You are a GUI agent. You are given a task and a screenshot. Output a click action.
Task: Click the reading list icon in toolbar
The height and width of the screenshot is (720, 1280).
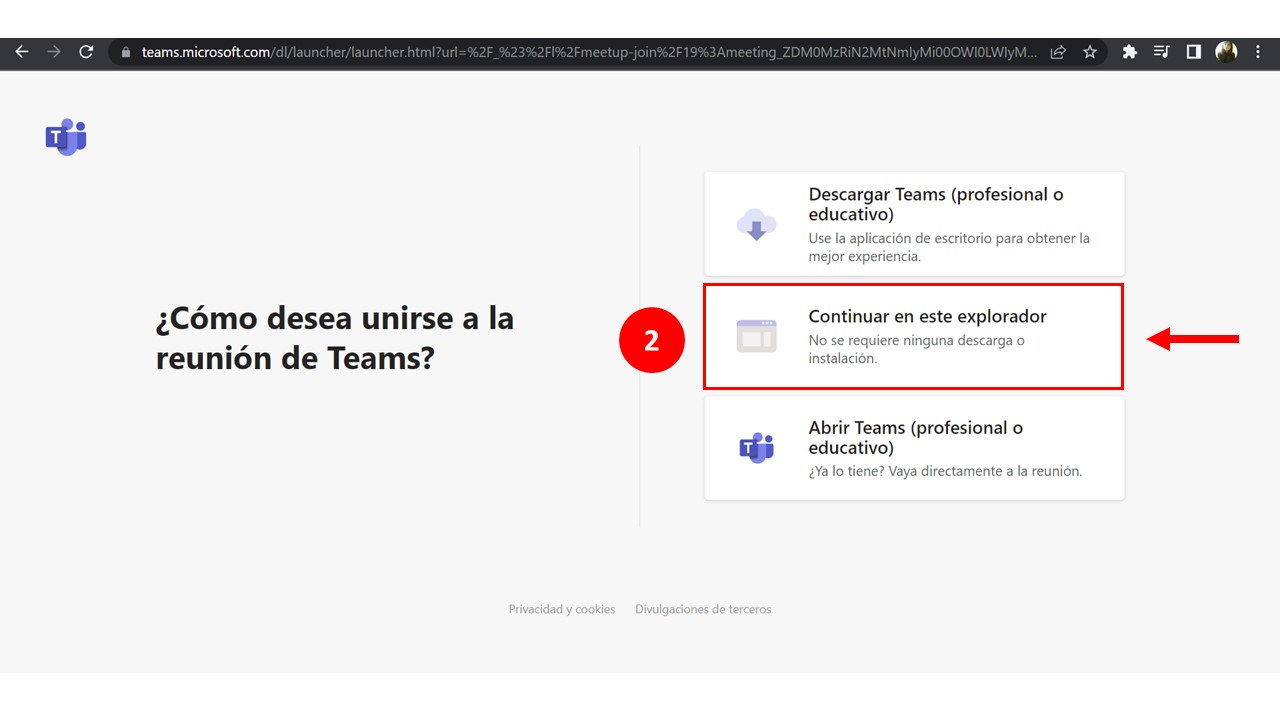pyautogui.click(x=1161, y=52)
